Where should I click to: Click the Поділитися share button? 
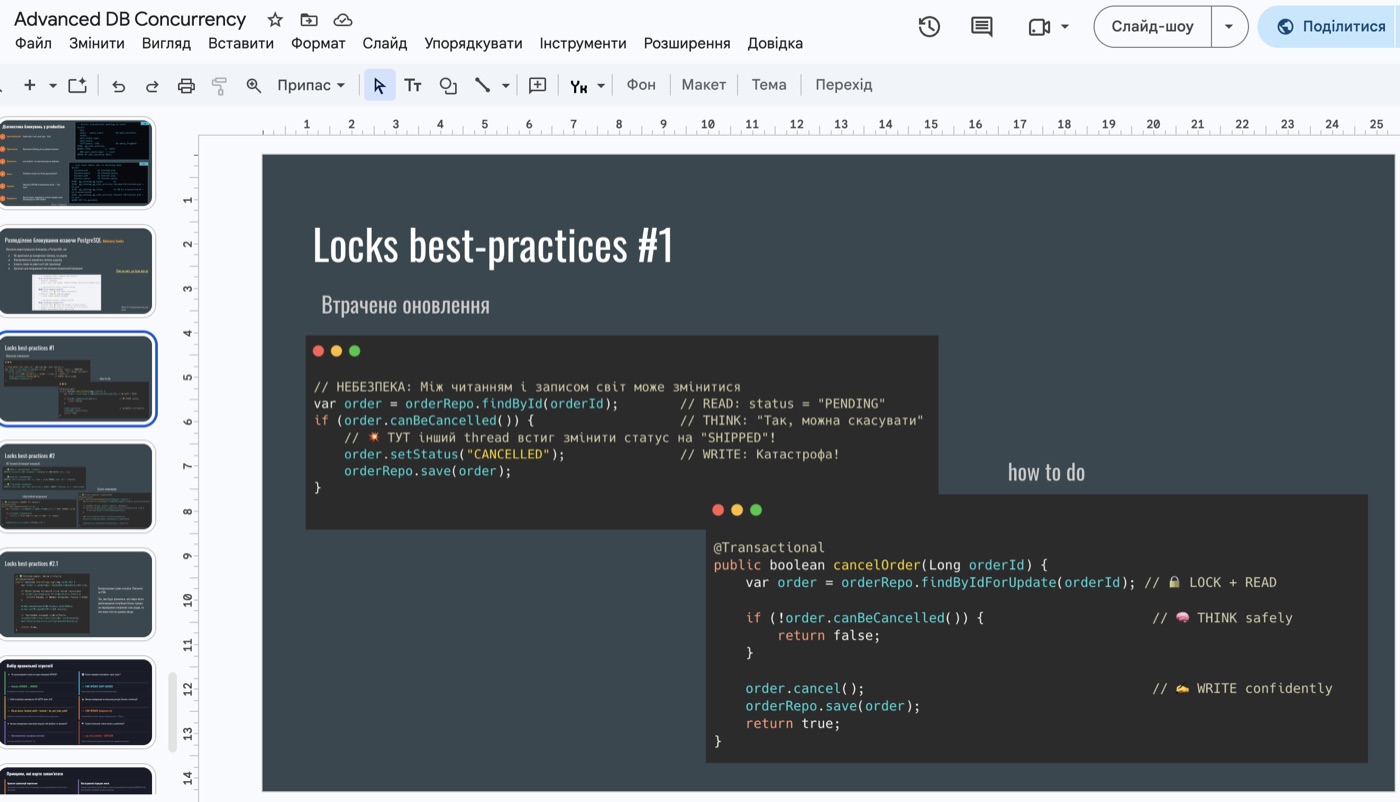[1330, 27]
